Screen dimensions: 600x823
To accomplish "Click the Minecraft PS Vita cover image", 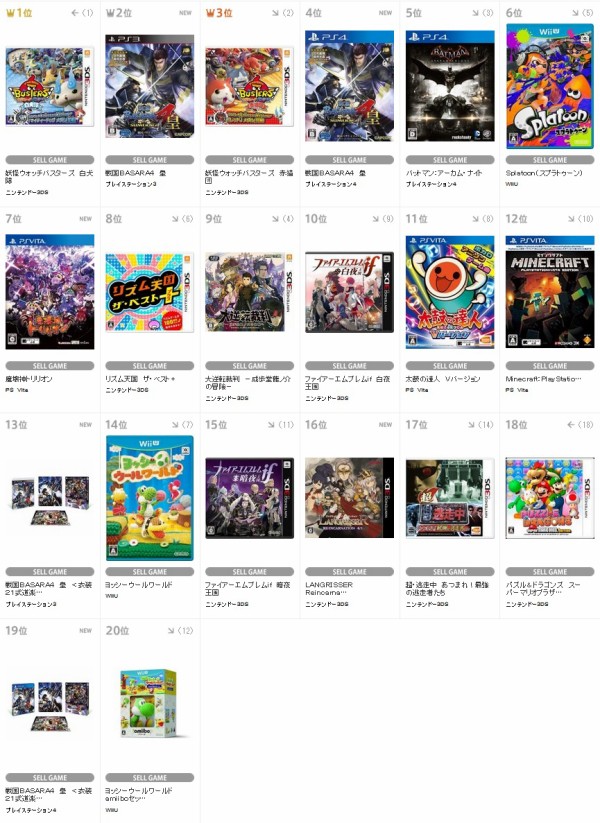I will [550, 292].
